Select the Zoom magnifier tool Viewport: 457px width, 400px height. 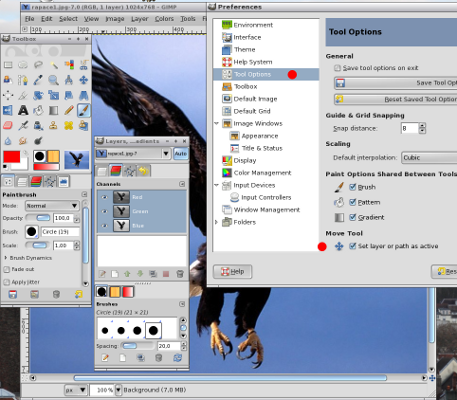[x=53, y=80]
